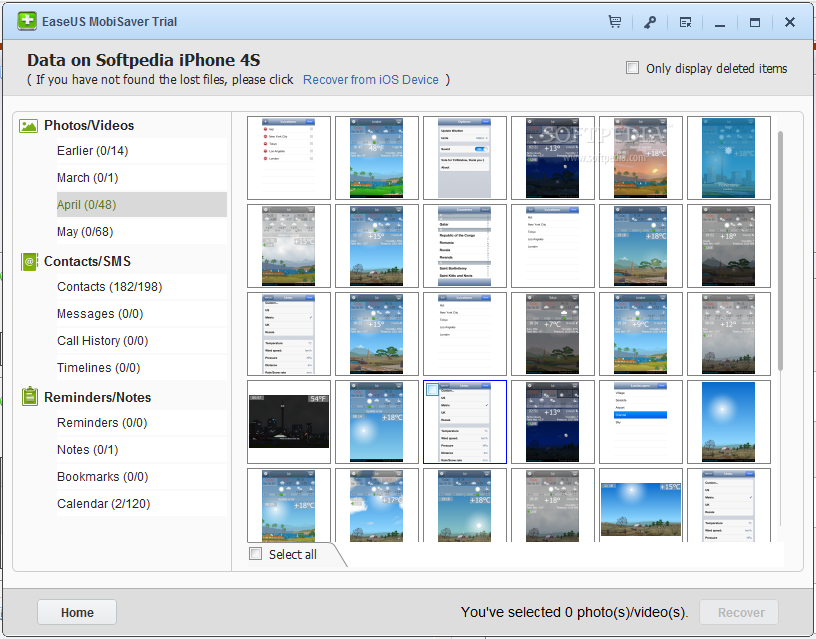Check the box on the highlighted settings thumbnail
The width and height of the screenshot is (816, 639).
click(x=433, y=389)
